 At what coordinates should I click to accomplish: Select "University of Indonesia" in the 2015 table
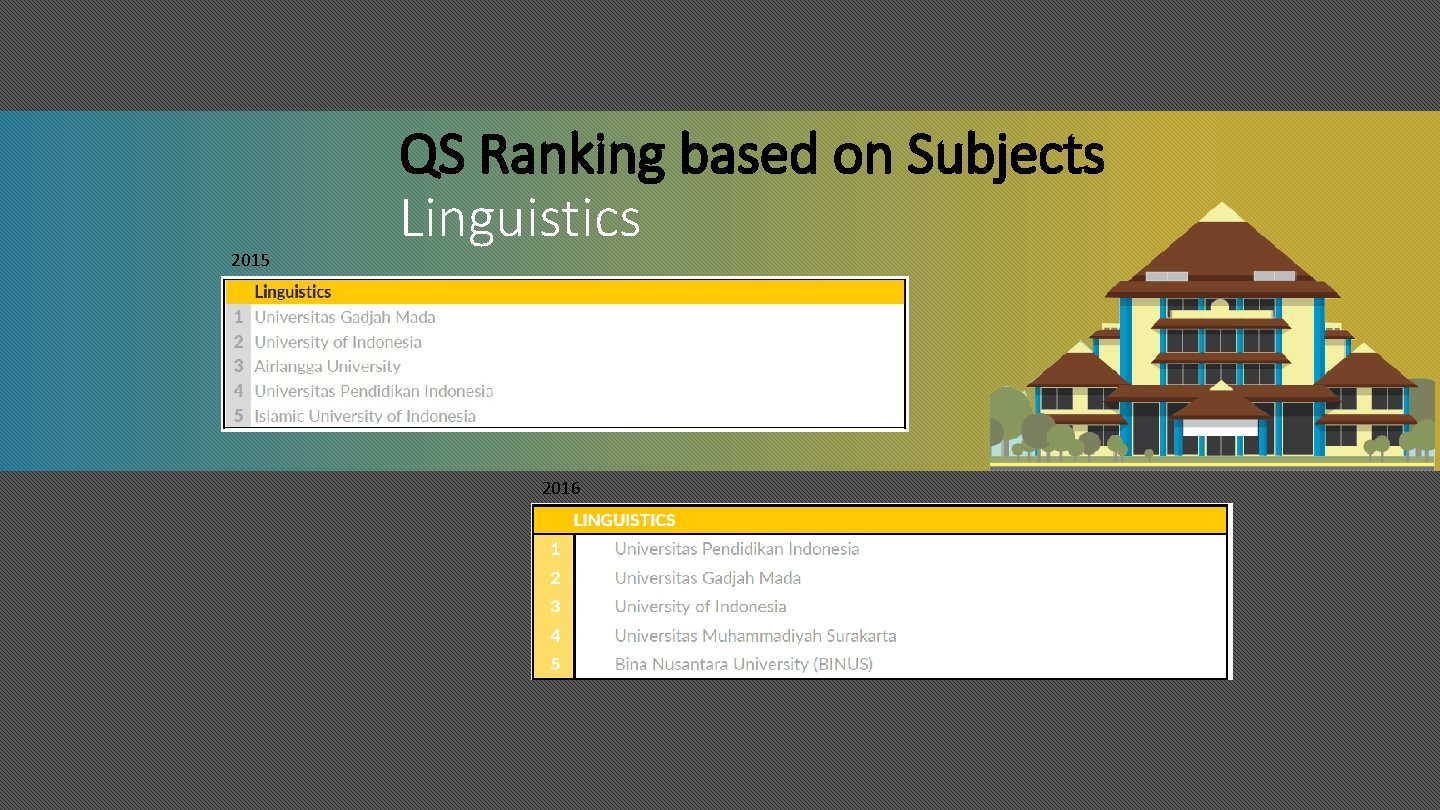(x=338, y=342)
